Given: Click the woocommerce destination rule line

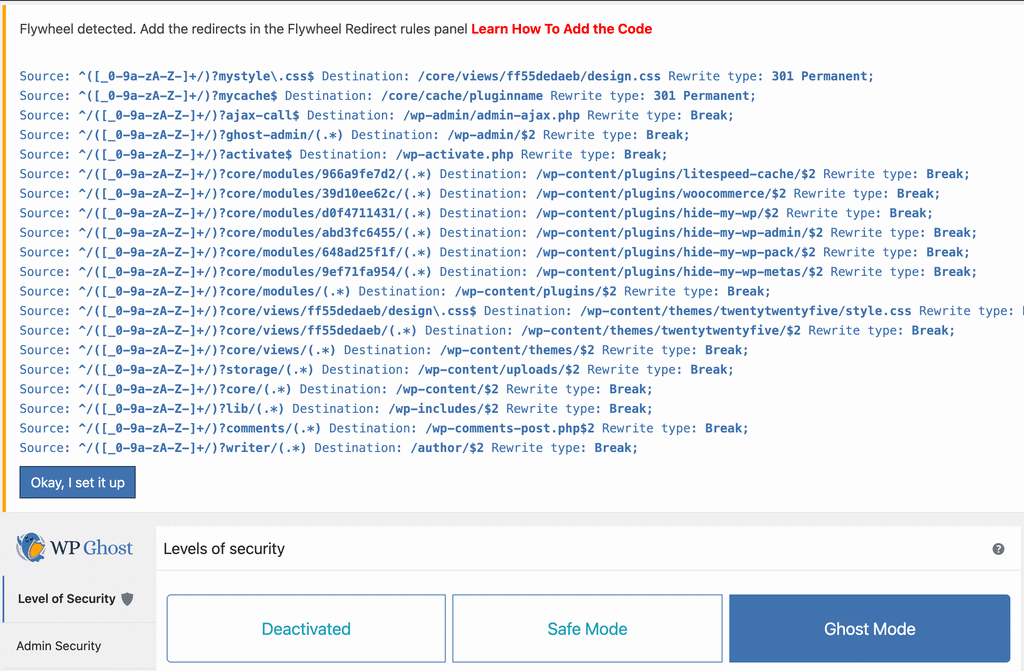Looking at the screenshot, I should point(479,193).
